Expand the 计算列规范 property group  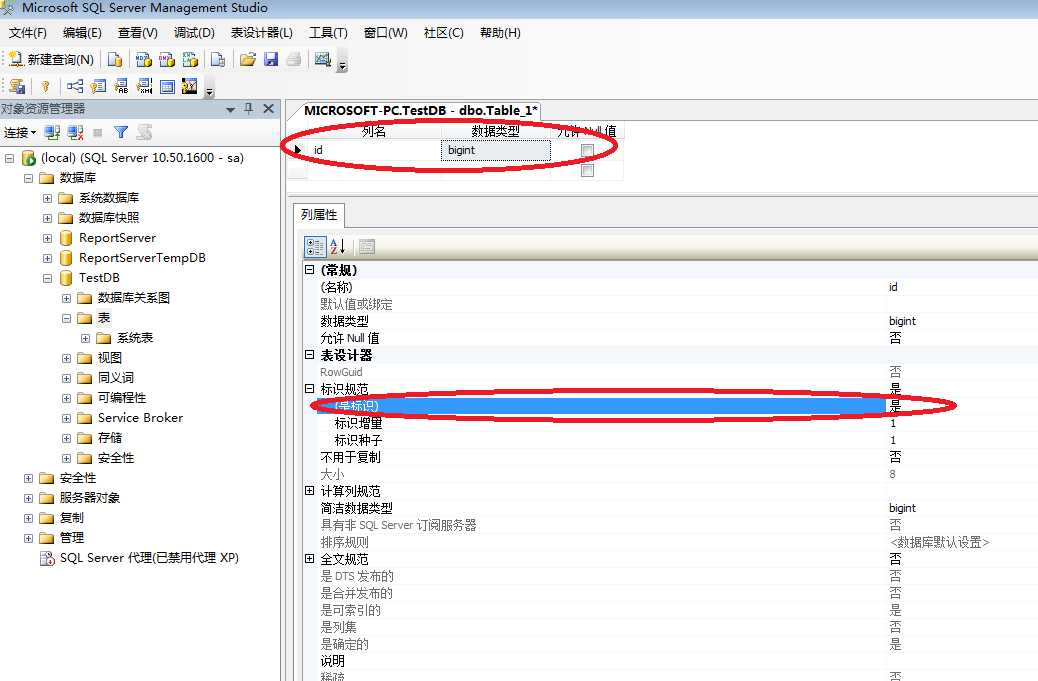point(309,490)
